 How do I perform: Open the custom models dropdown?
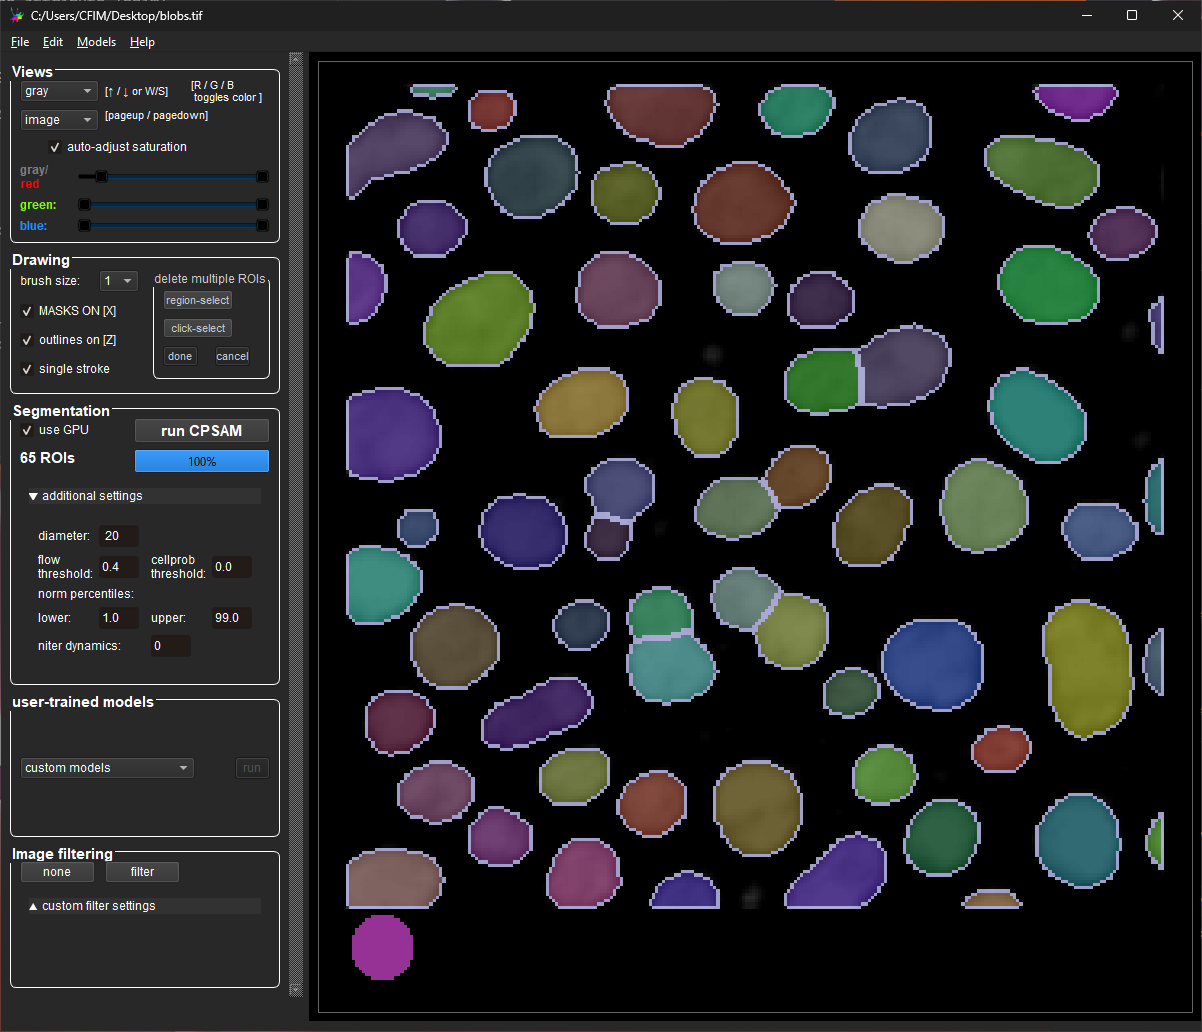(107, 768)
